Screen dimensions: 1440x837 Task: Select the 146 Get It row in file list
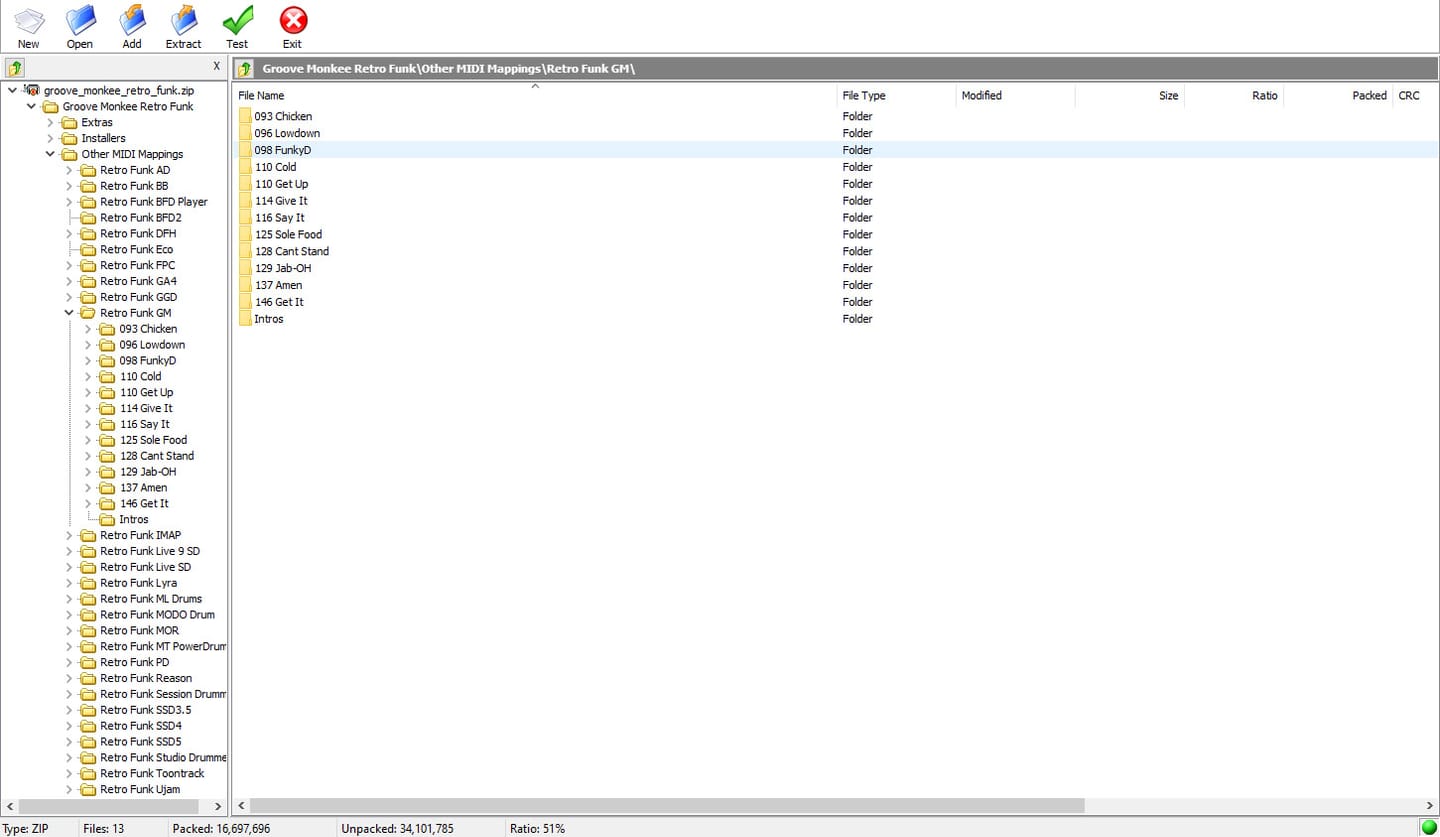(x=835, y=302)
